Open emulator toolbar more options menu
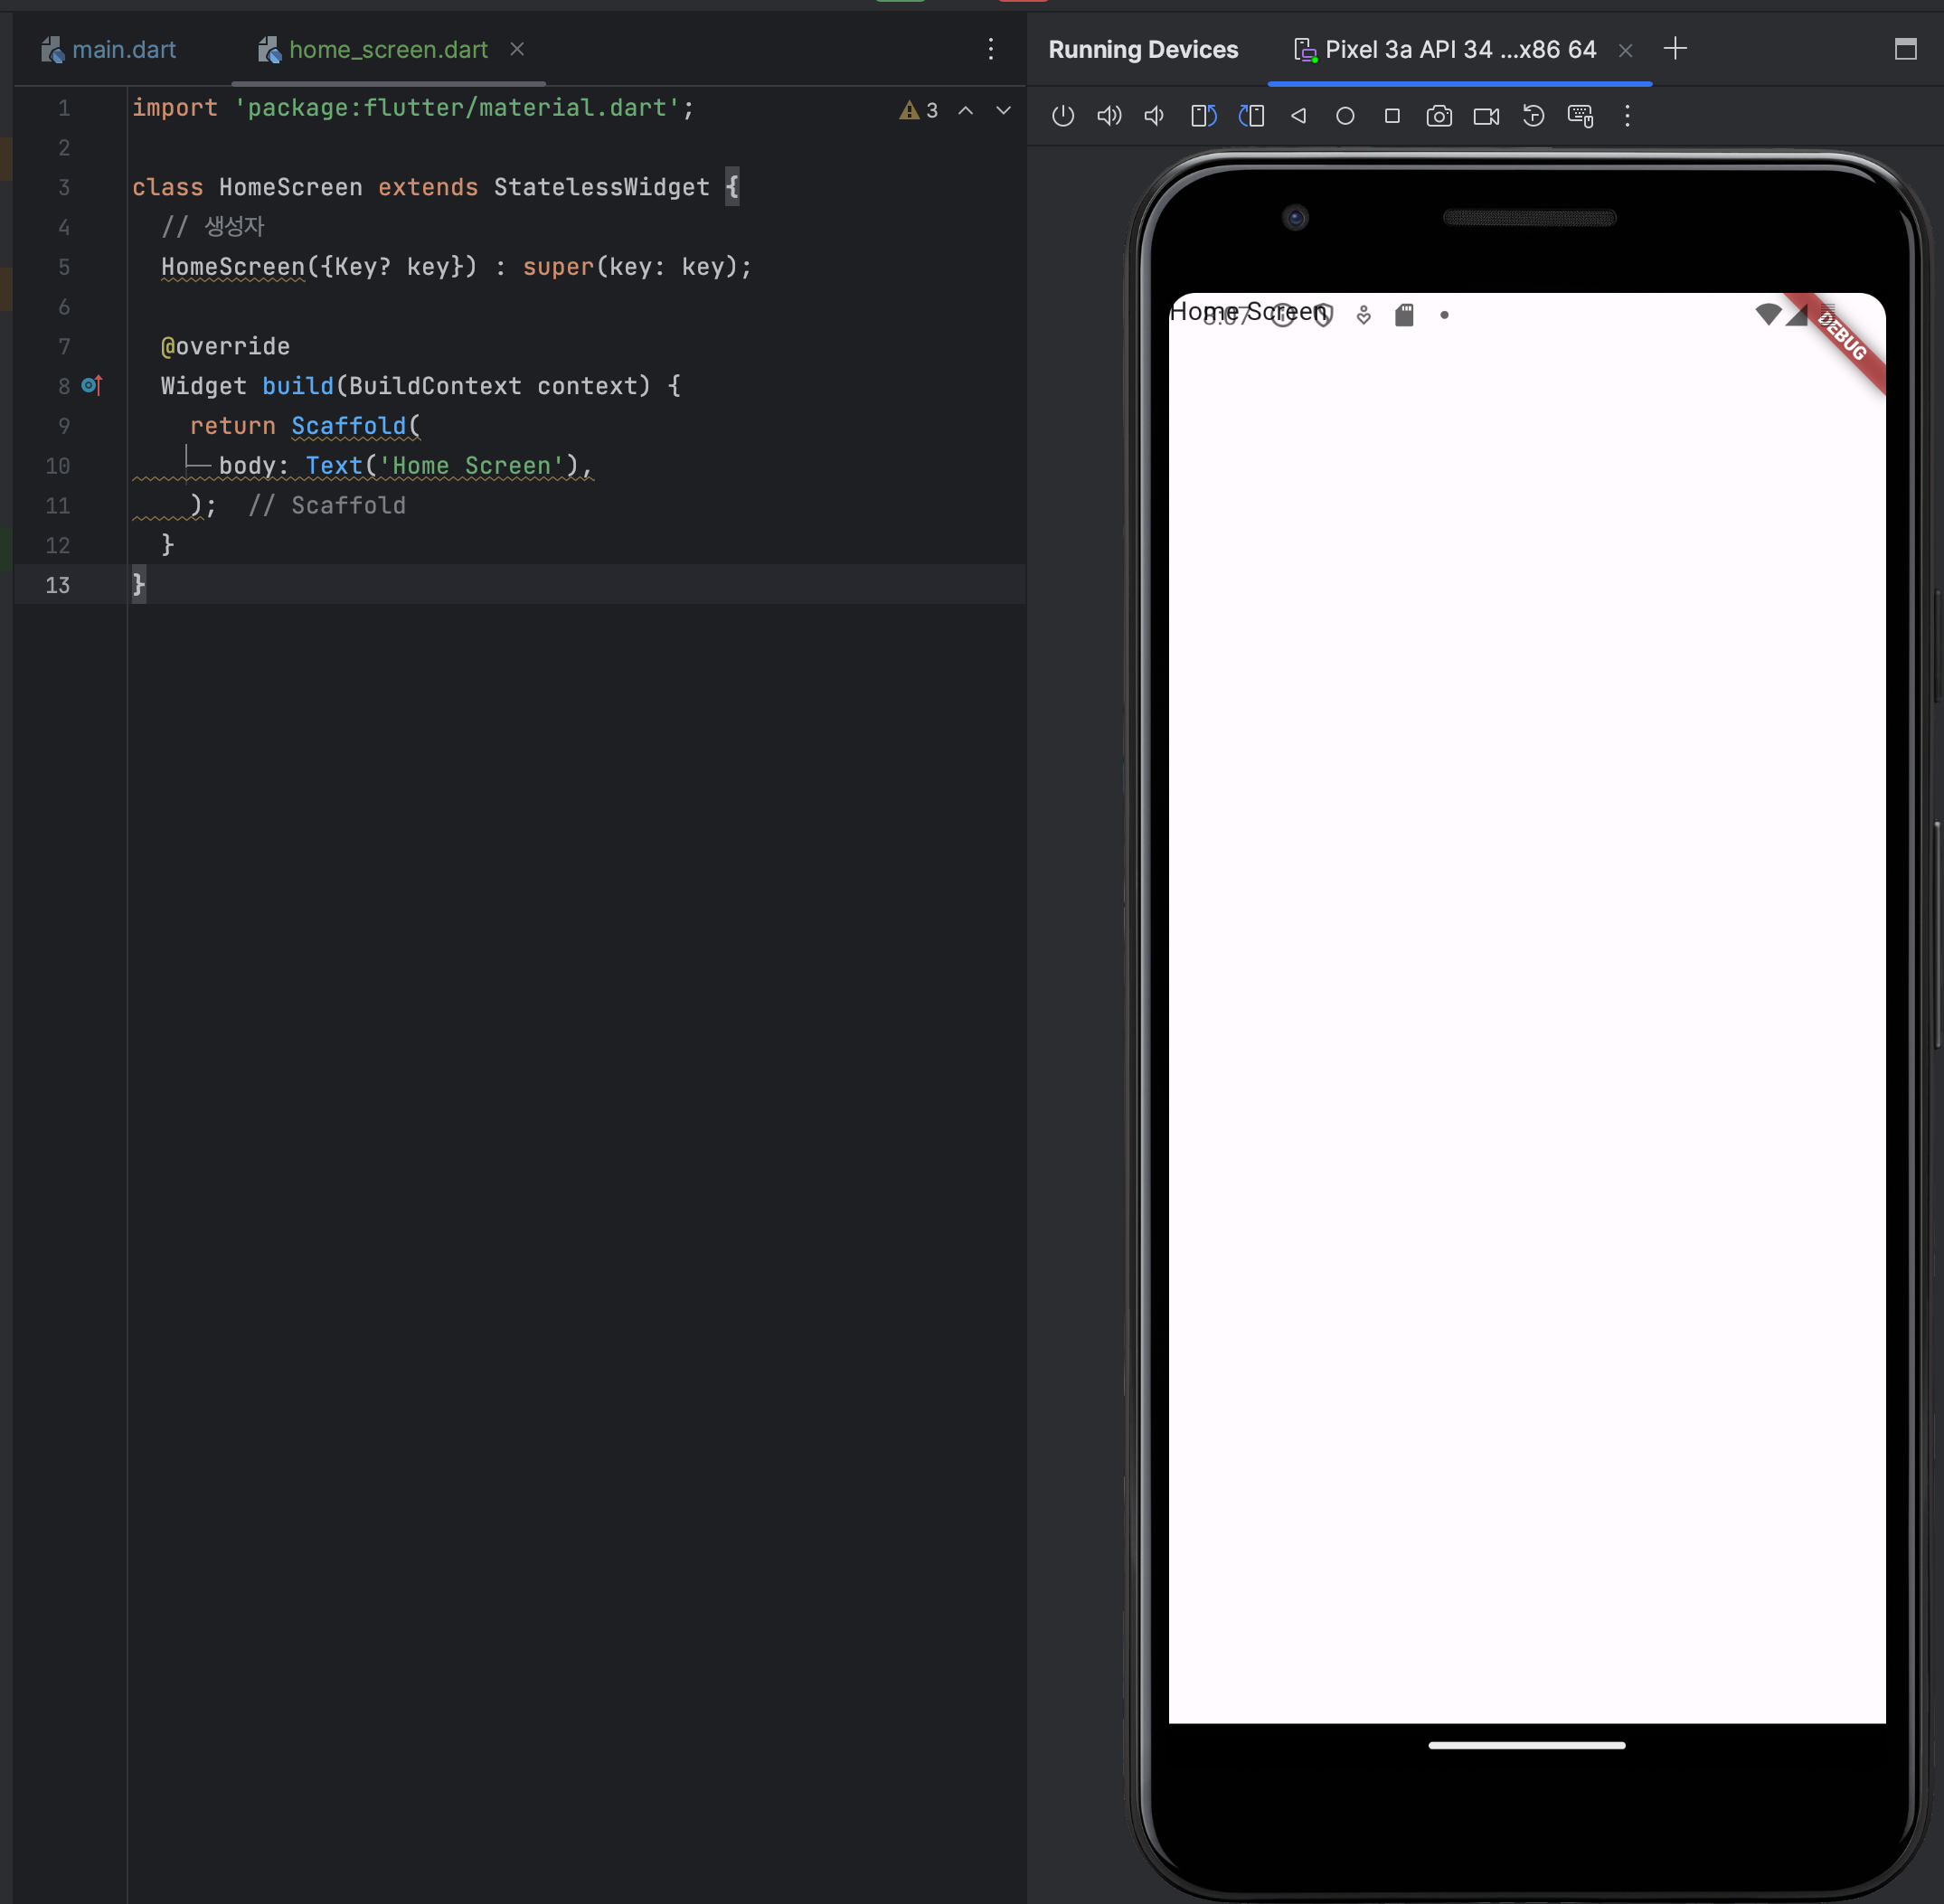This screenshot has width=1944, height=1904. 1627,116
